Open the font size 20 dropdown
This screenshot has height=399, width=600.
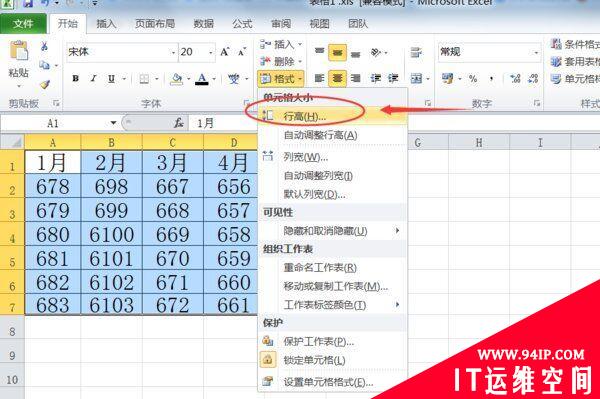[211, 52]
